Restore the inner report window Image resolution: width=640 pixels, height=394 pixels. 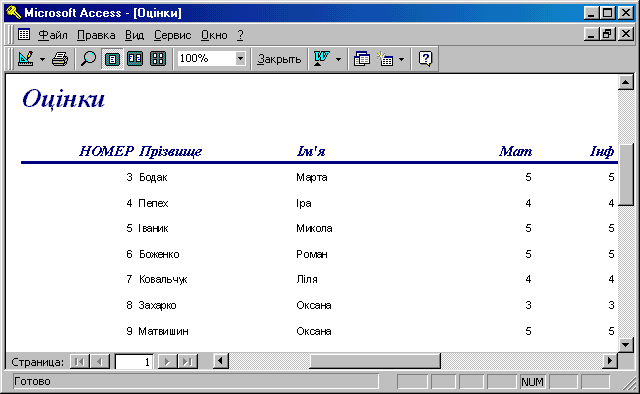coord(607,34)
